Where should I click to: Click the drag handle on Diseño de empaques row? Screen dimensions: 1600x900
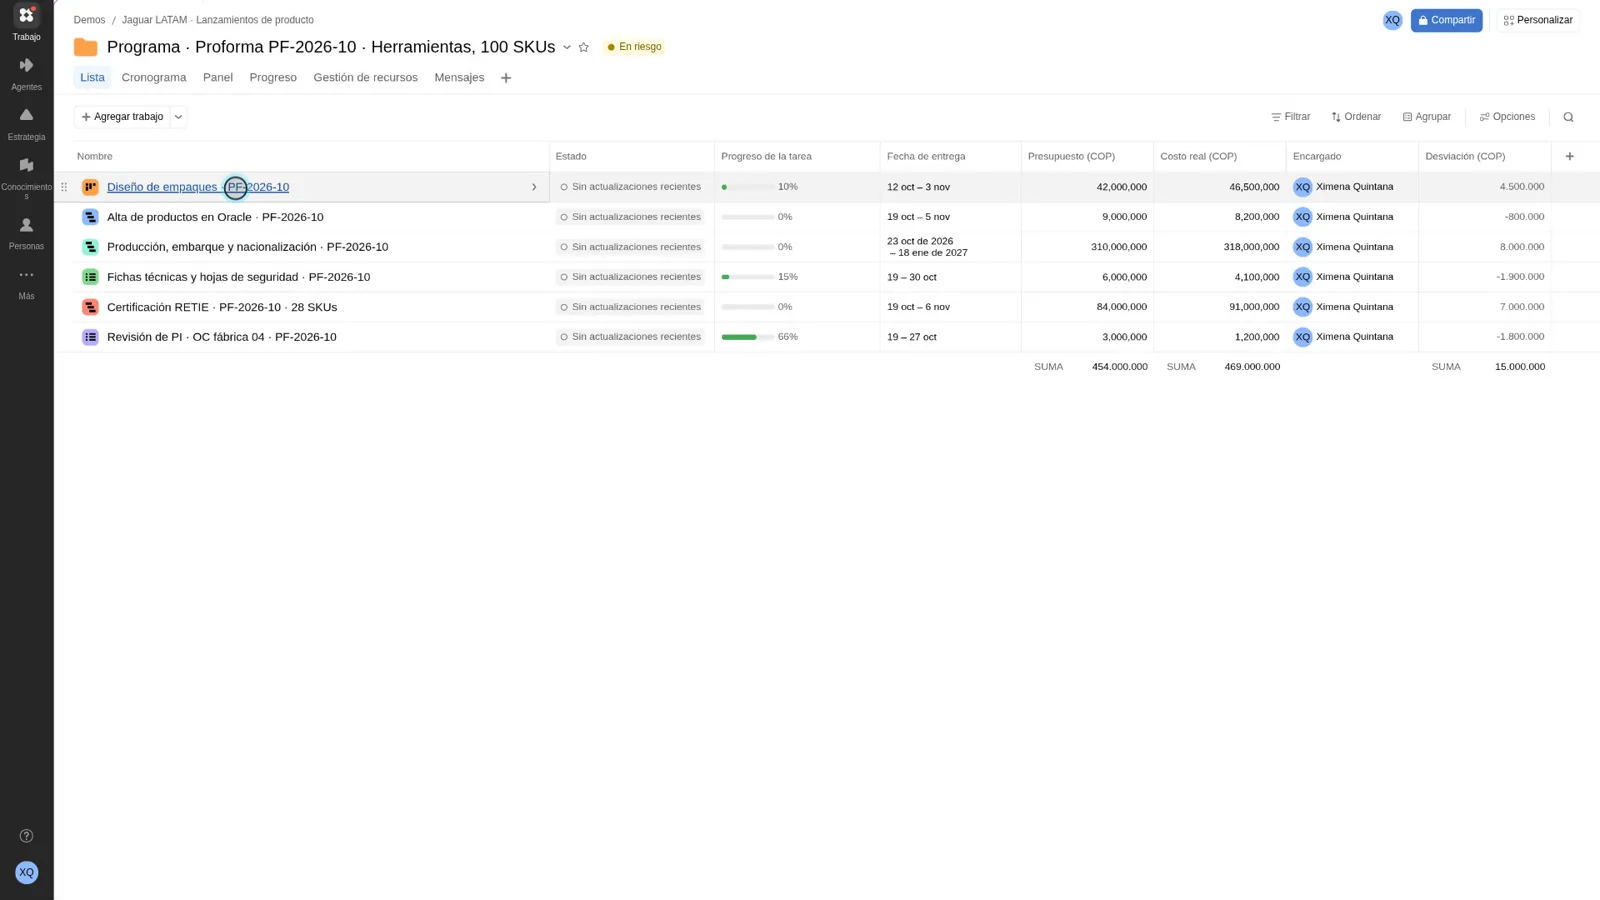64,187
